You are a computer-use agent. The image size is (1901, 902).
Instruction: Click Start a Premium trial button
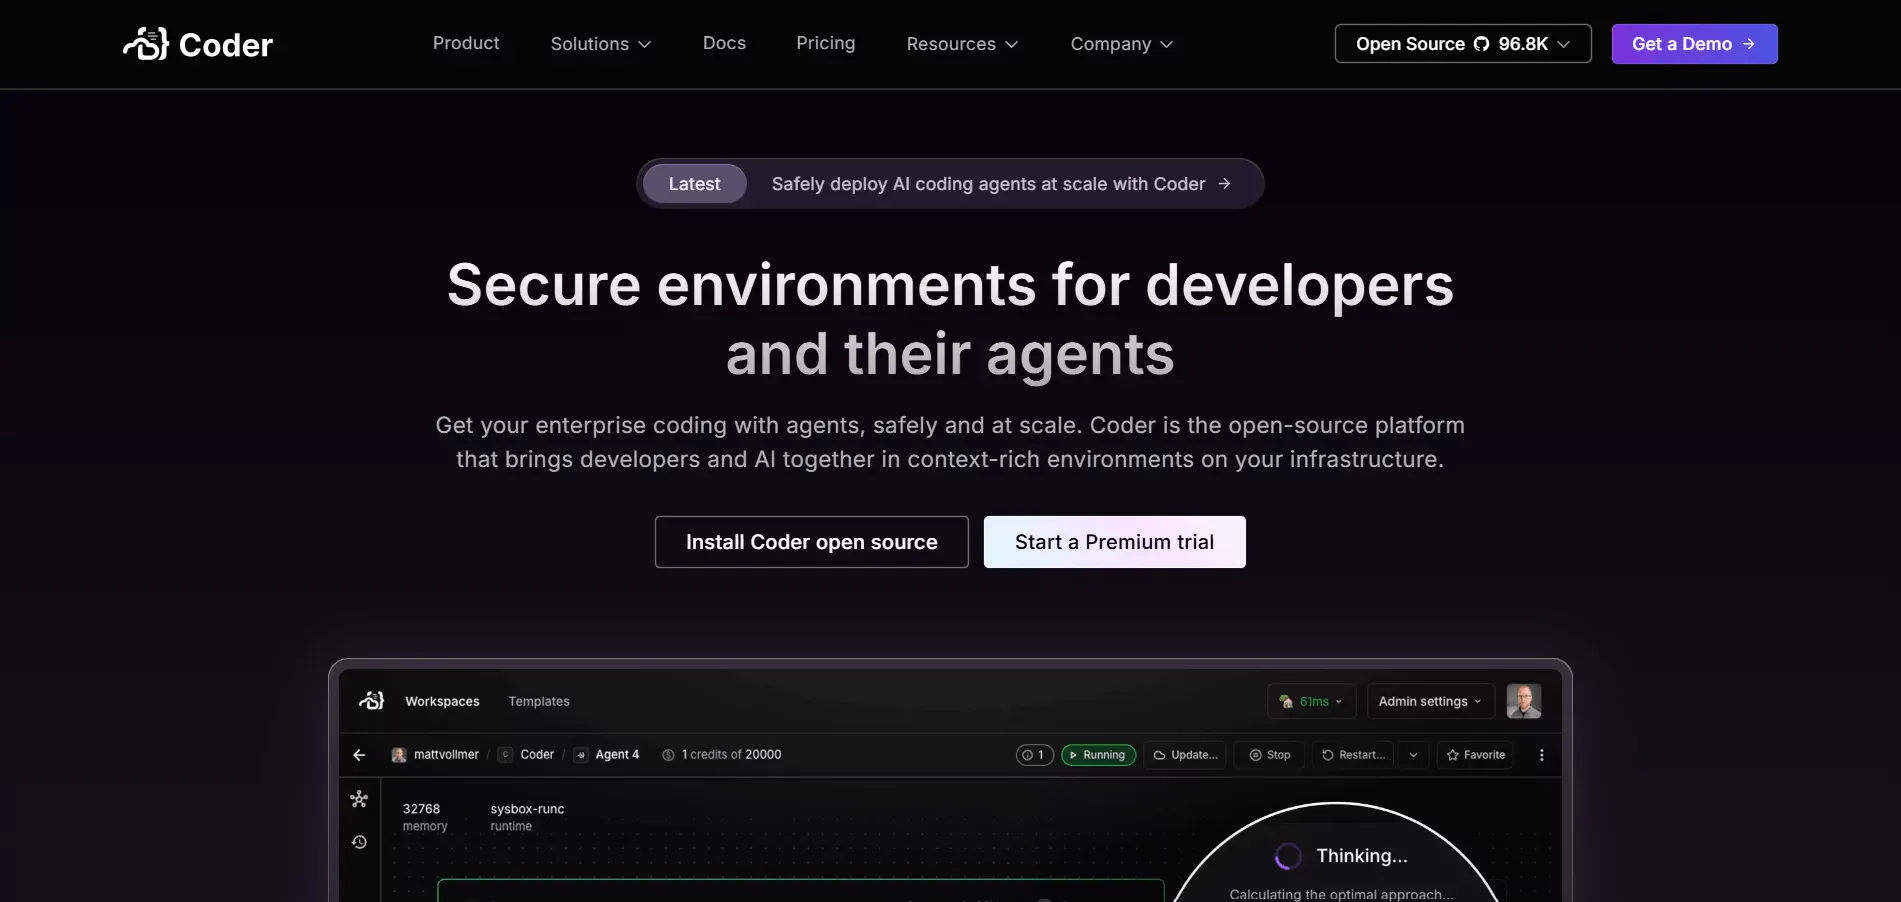pos(1115,542)
